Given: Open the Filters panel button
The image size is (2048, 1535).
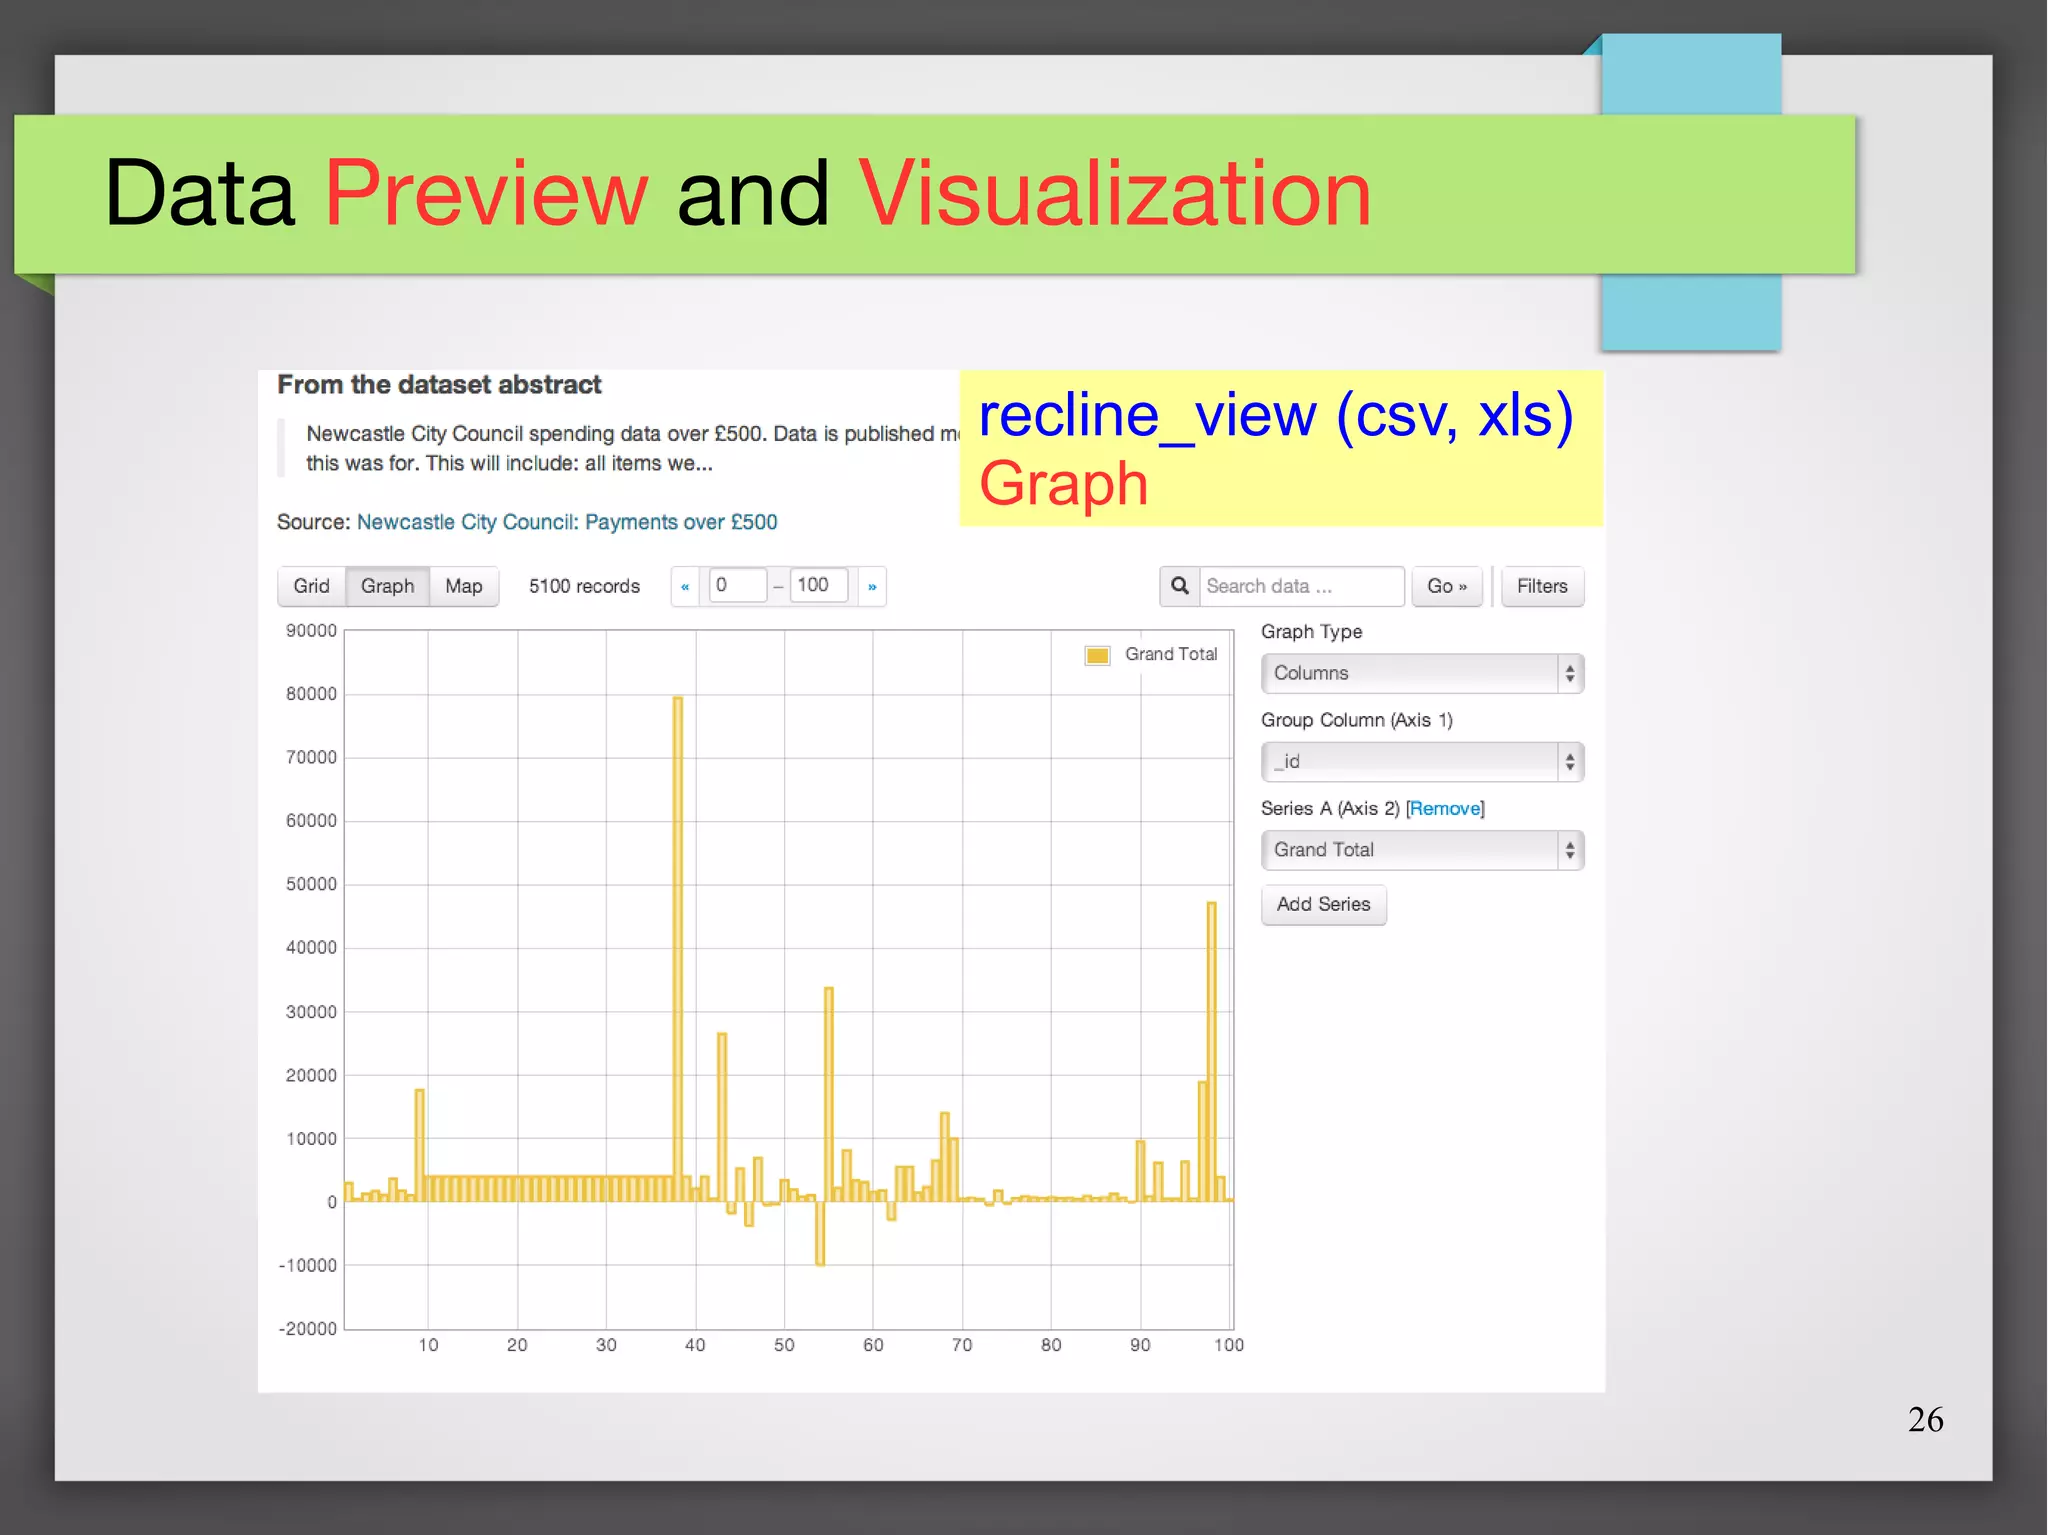Looking at the screenshot, I should [x=1542, y=586].
